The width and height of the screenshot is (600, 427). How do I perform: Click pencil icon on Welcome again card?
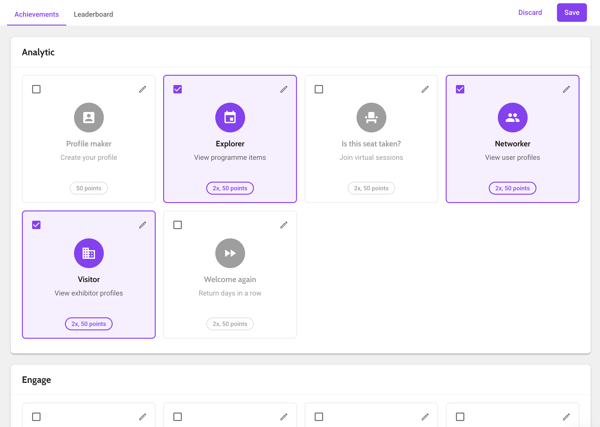284,225
